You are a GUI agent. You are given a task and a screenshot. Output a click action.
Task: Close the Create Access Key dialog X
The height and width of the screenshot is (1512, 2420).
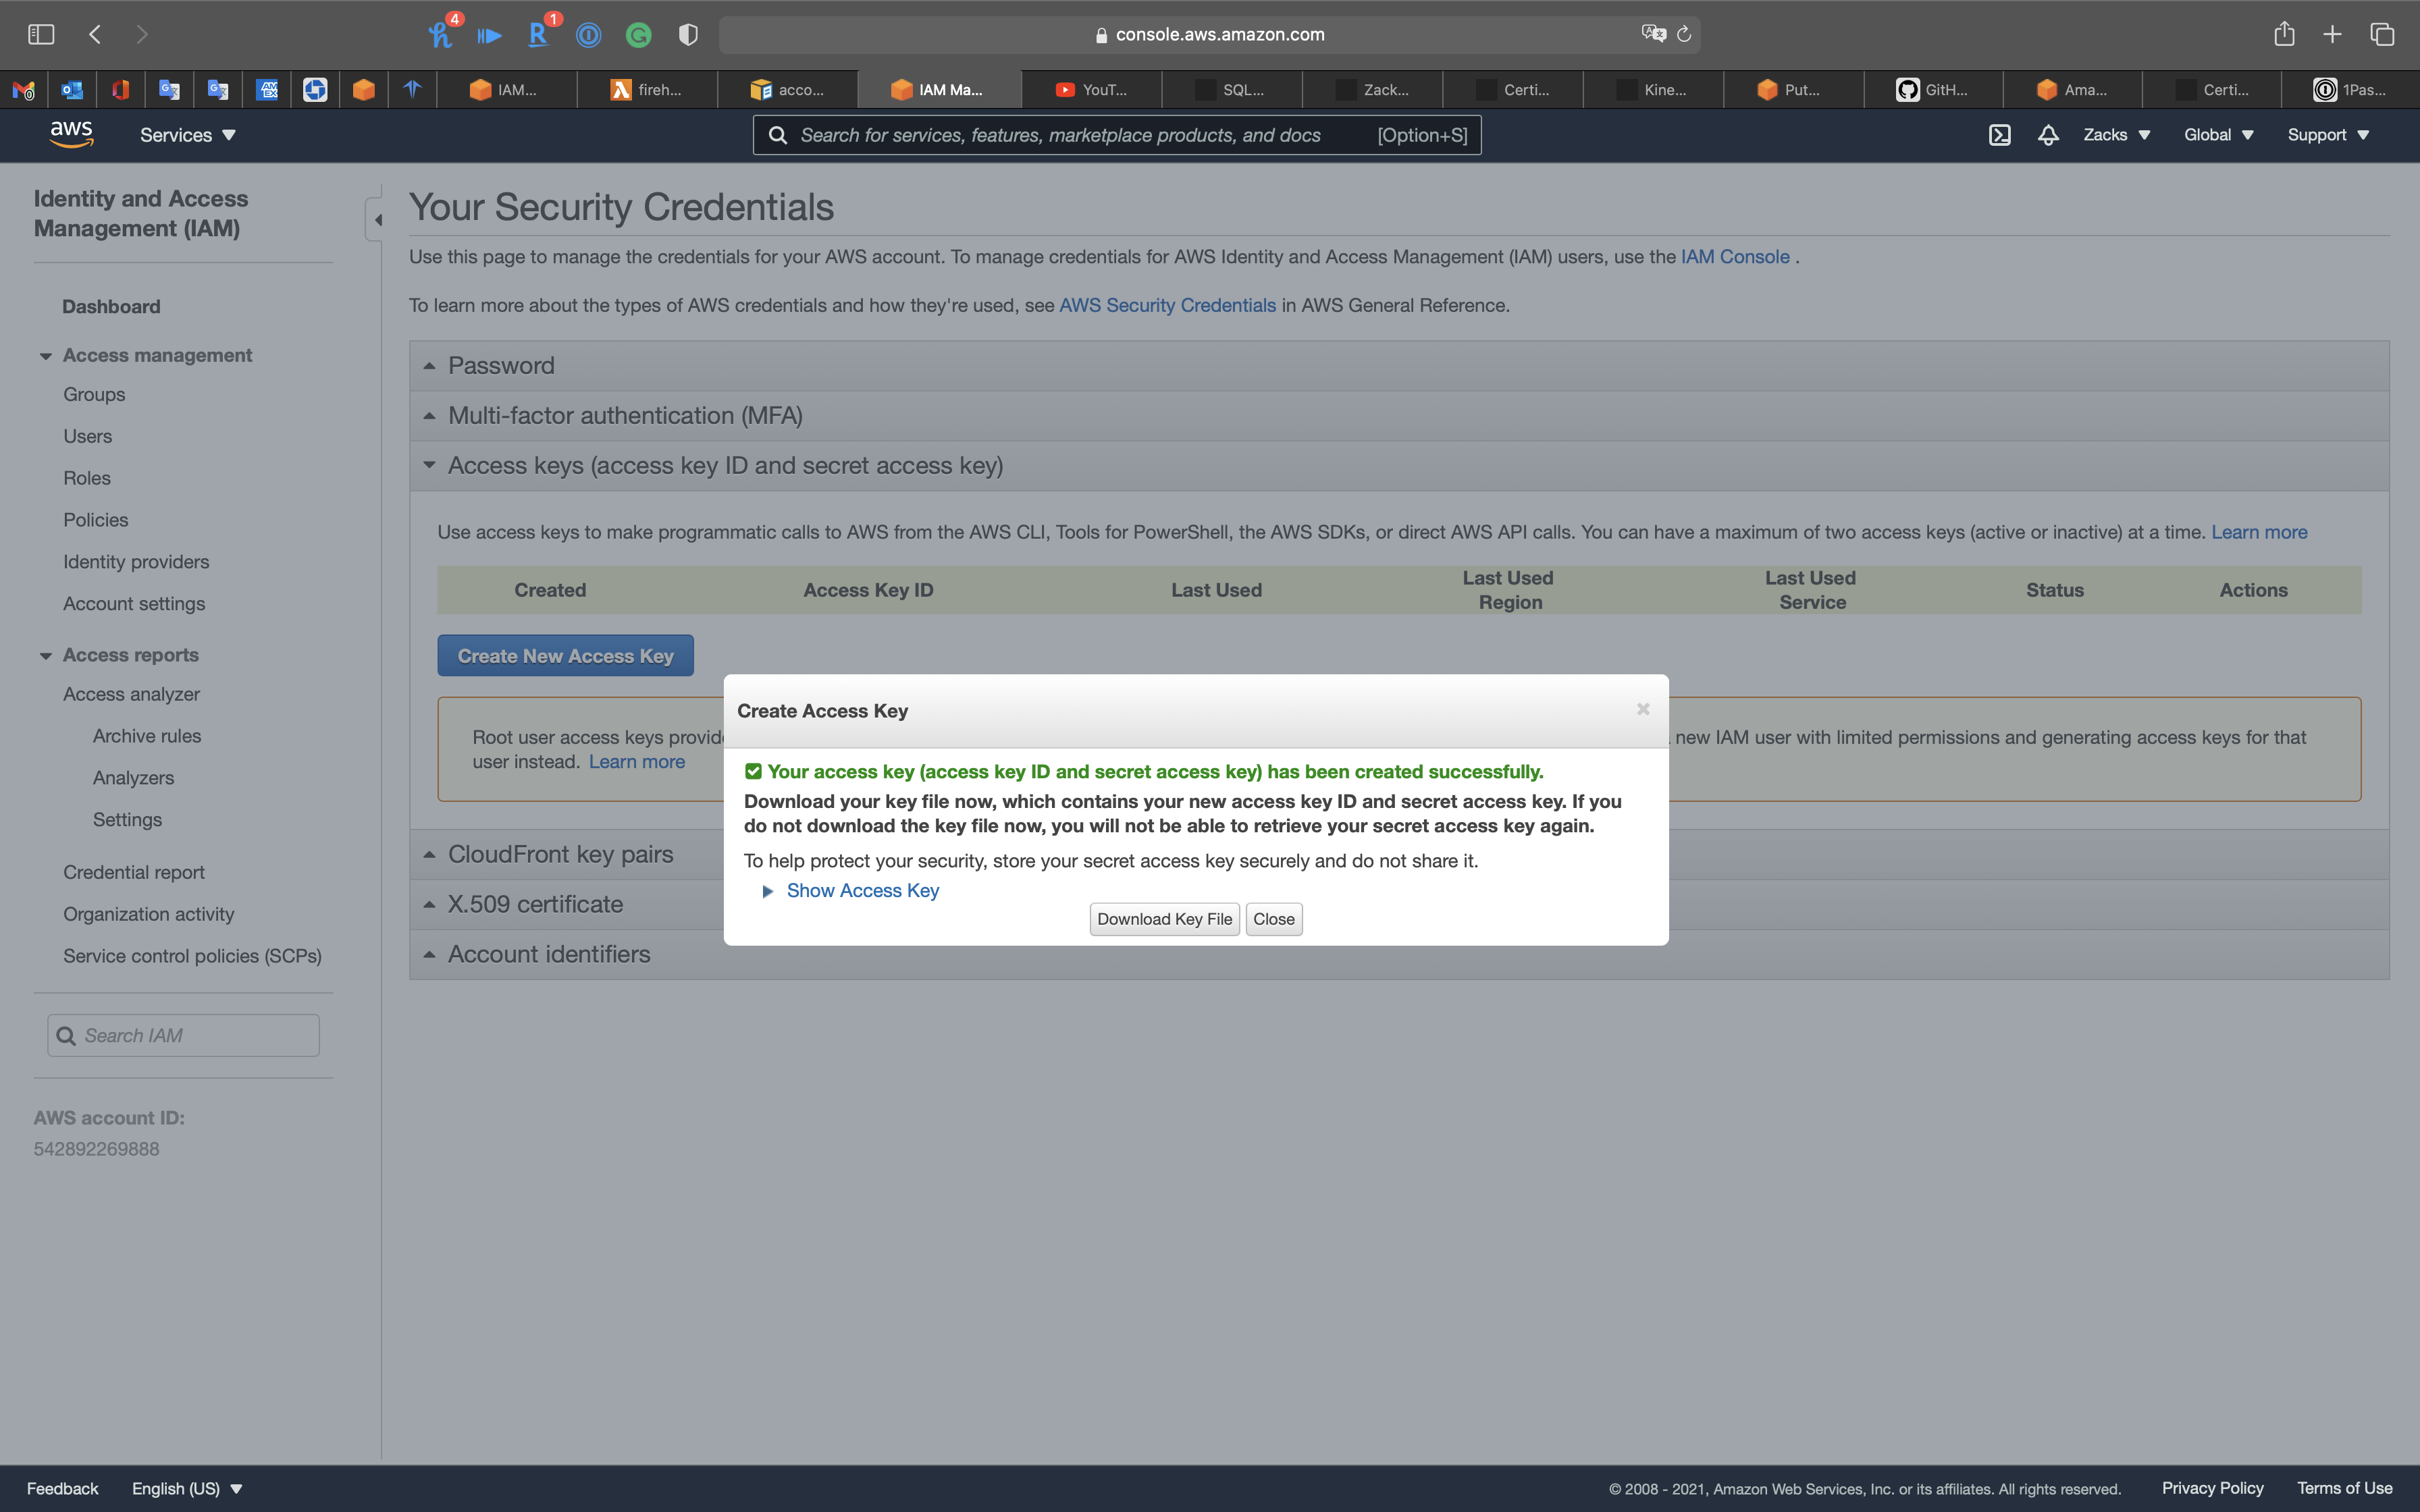(x=1643, y=709)
